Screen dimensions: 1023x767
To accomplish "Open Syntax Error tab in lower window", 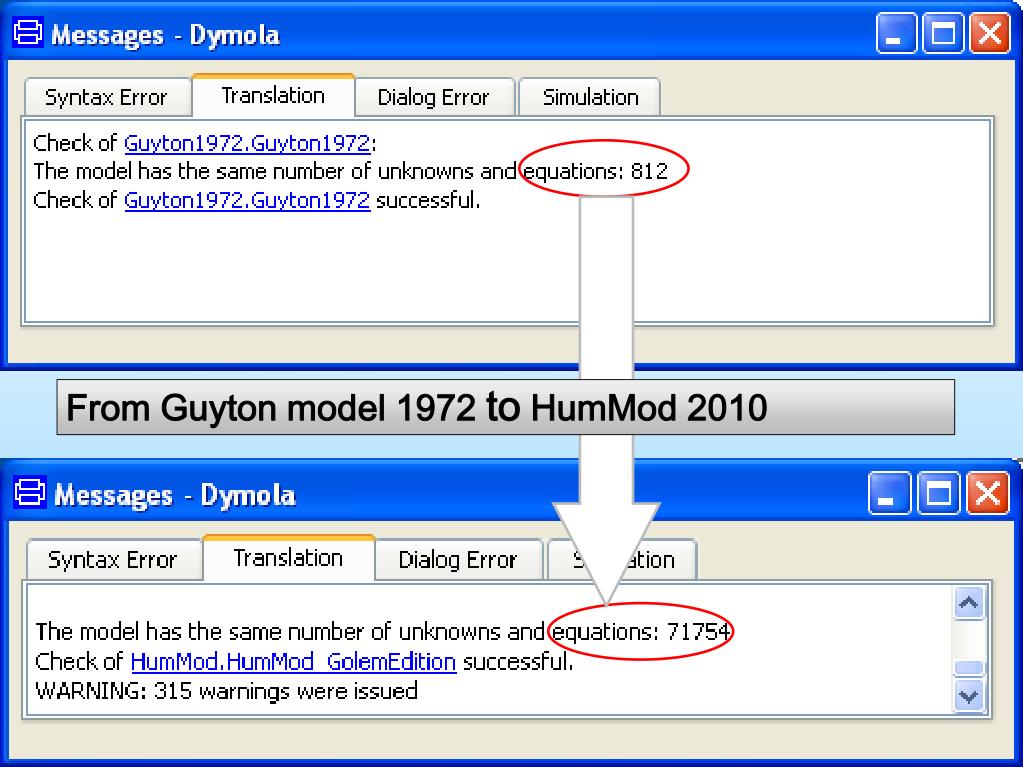I will 113,560.
